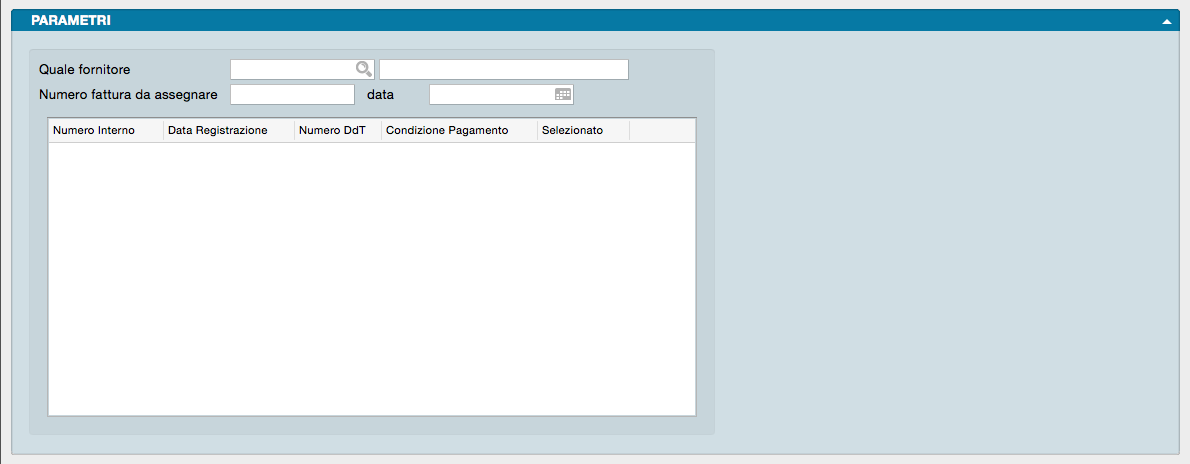
Task: Open the calendar picker icon in data field
Action: click(563, 94)
